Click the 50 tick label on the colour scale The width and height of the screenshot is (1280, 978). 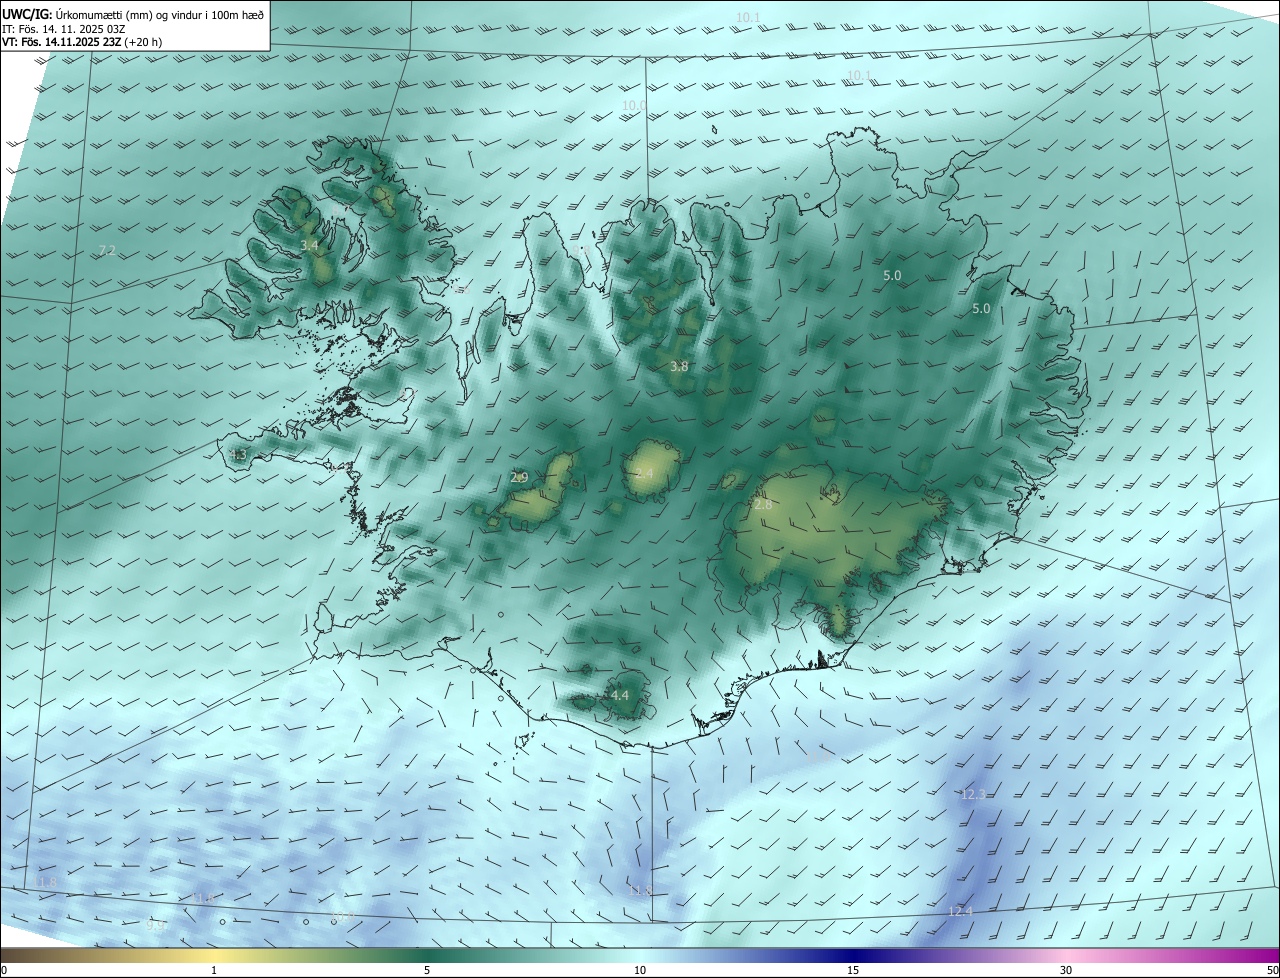pos(1272,970)
